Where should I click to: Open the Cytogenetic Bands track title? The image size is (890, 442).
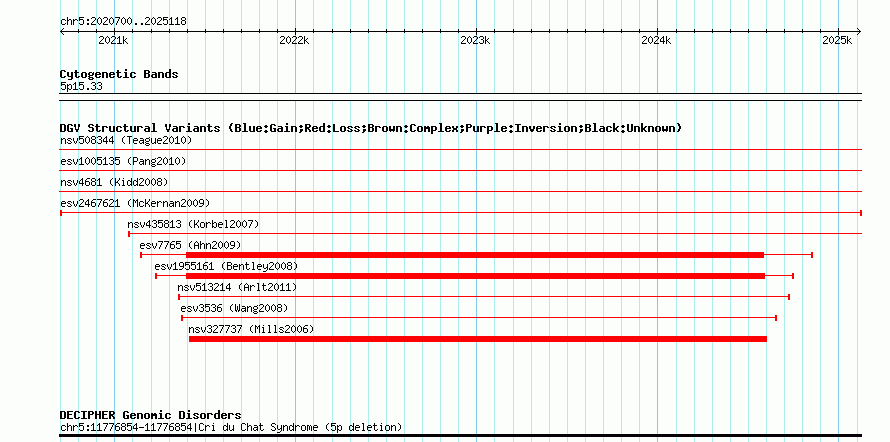[119, 74]
